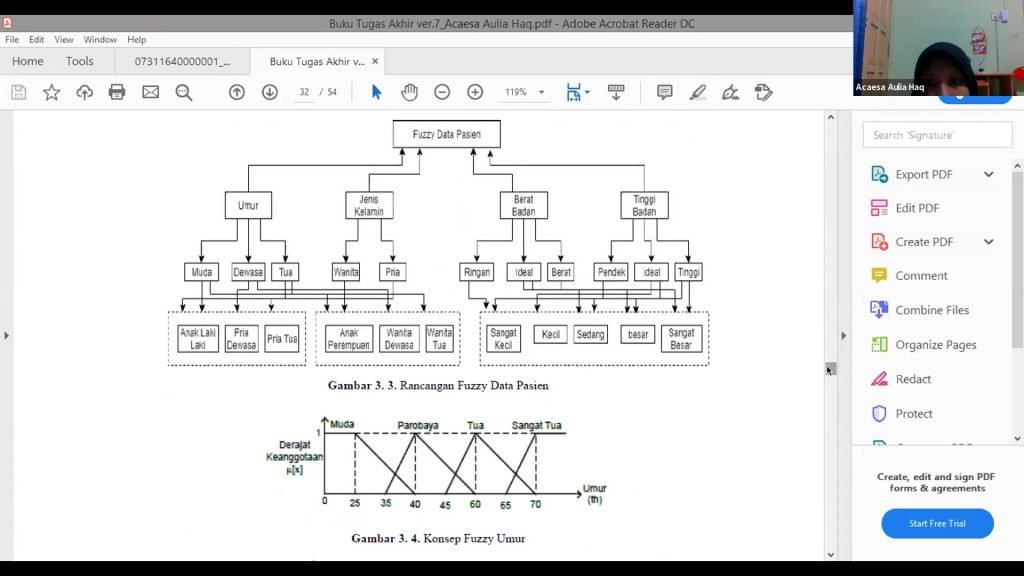
Task: Send file by email envelope icon
Action: 150,92
